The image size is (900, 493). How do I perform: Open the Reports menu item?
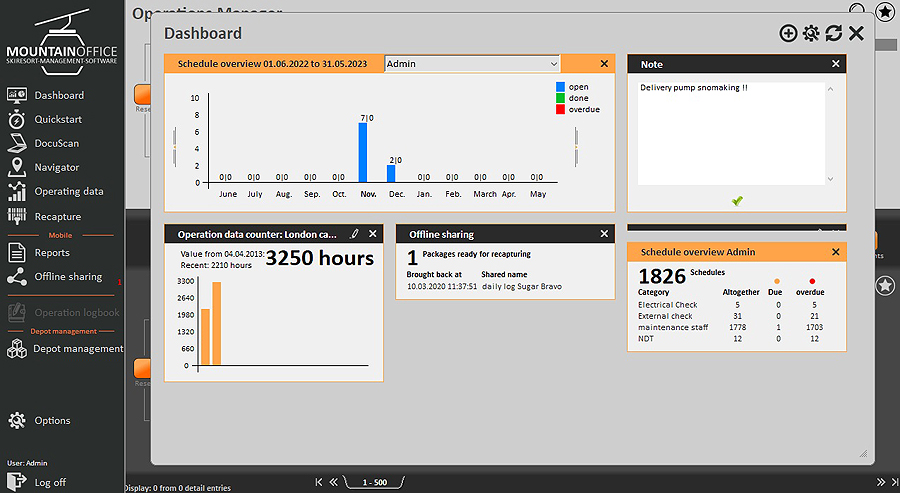point(52,253)
